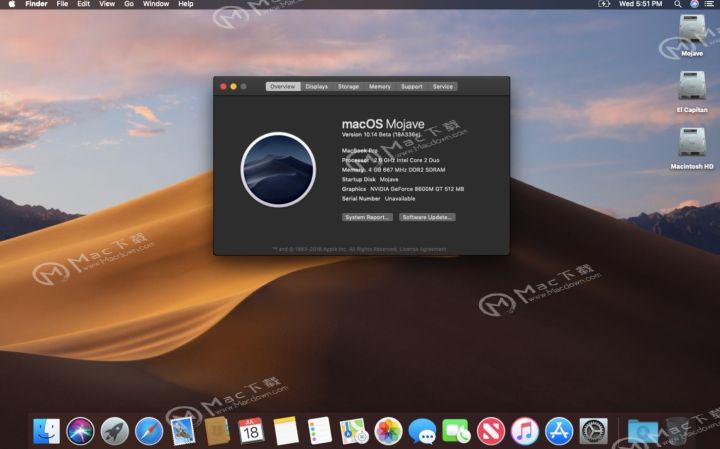Open Launchpad rocket icon
This screenshot has height=449, width=720.
pyautogui.click(x=115, y=431)
